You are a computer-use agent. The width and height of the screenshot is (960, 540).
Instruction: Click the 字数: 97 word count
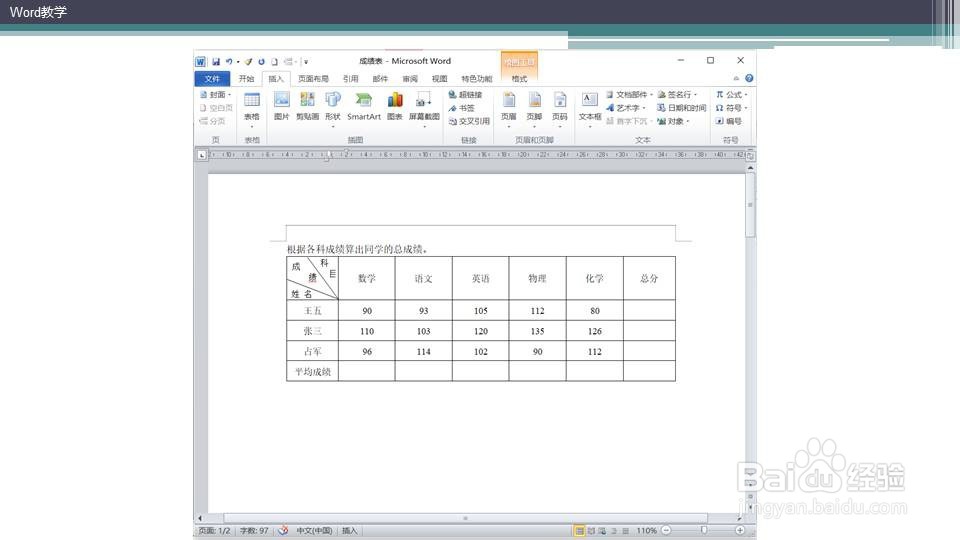click(x=254, y=531)
